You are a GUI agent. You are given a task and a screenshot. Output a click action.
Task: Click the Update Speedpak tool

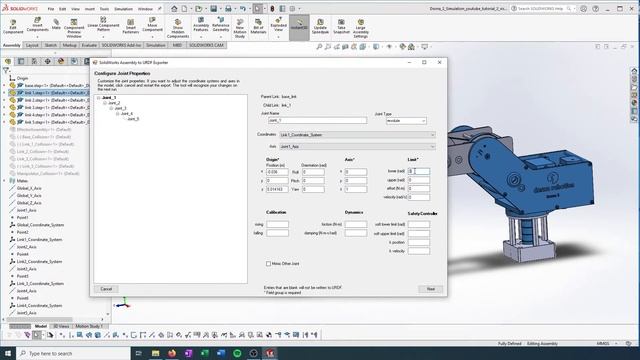(x=320, y=27)
